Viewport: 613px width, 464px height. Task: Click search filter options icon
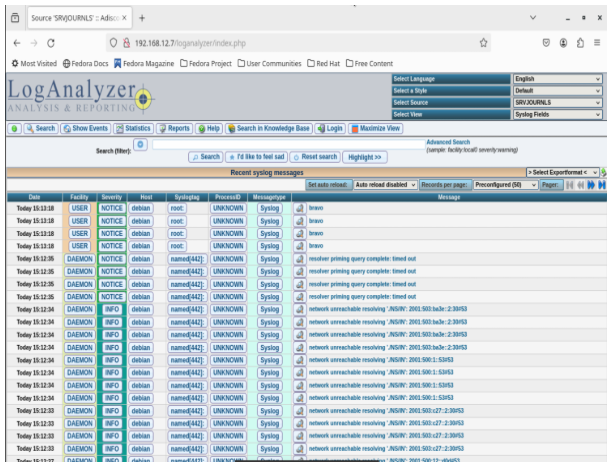click(x=140, y=144)
